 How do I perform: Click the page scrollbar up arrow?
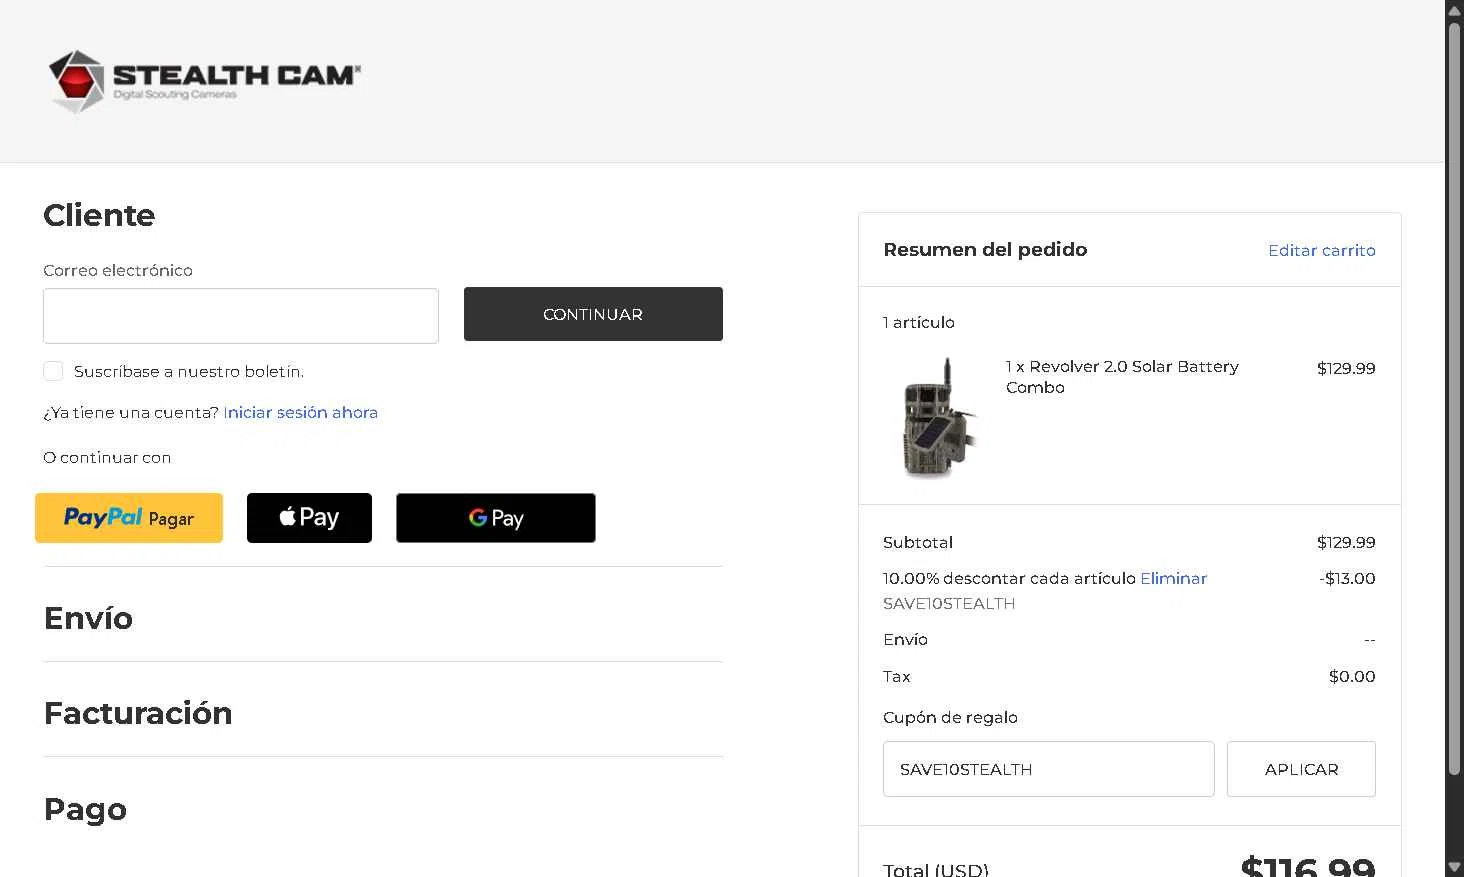pos(1454,9)
